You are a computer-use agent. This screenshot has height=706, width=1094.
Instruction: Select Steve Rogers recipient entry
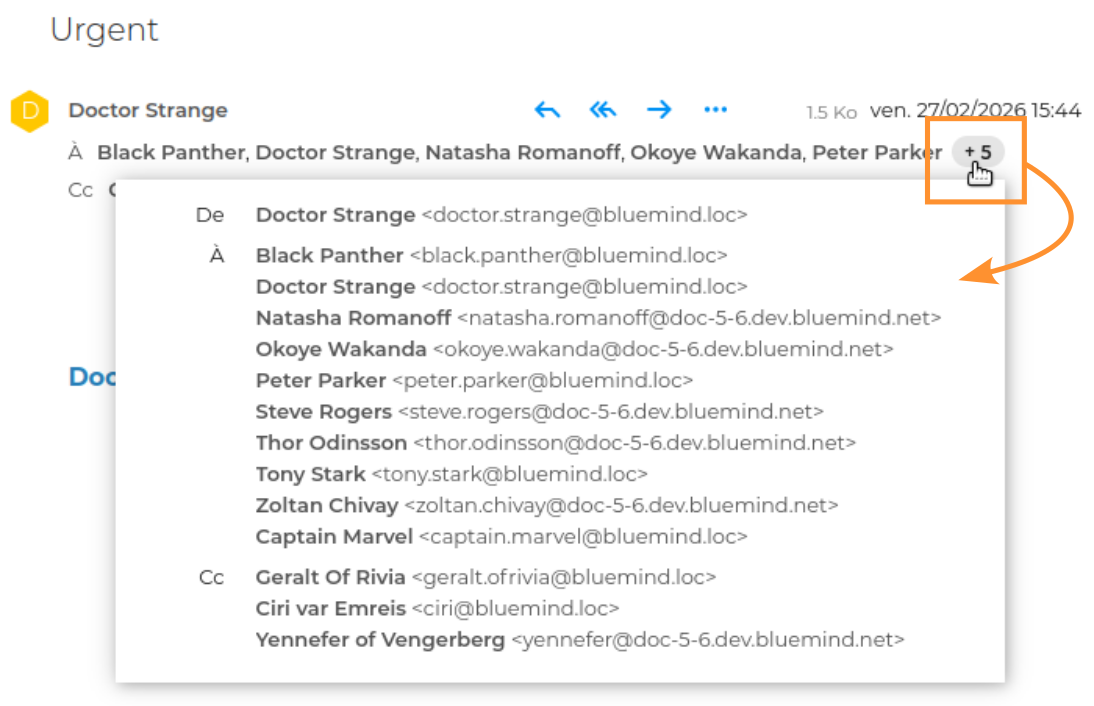click(324, 411)
